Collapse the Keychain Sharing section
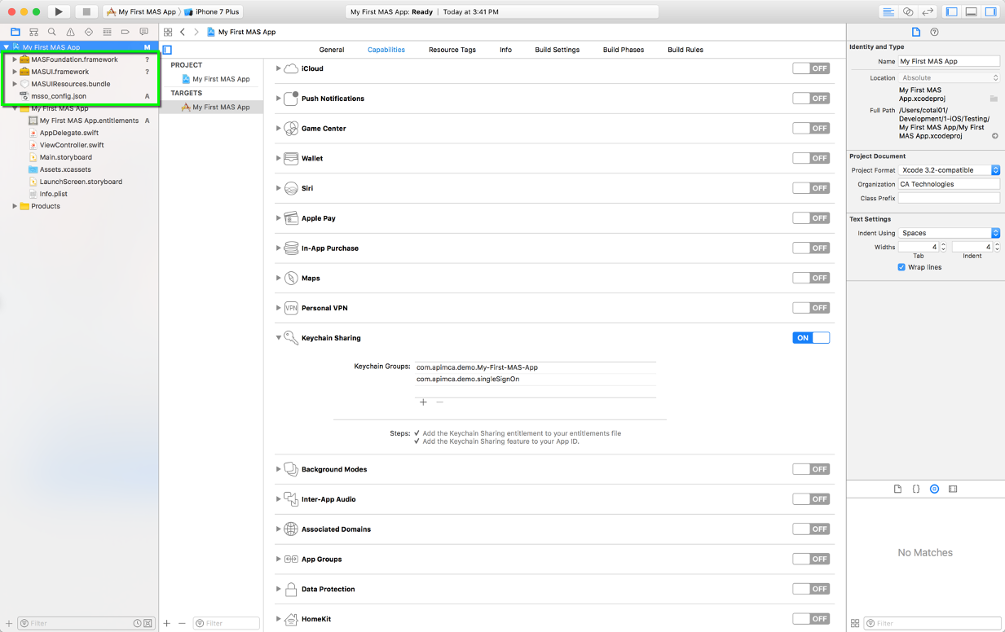 [278, 338]
